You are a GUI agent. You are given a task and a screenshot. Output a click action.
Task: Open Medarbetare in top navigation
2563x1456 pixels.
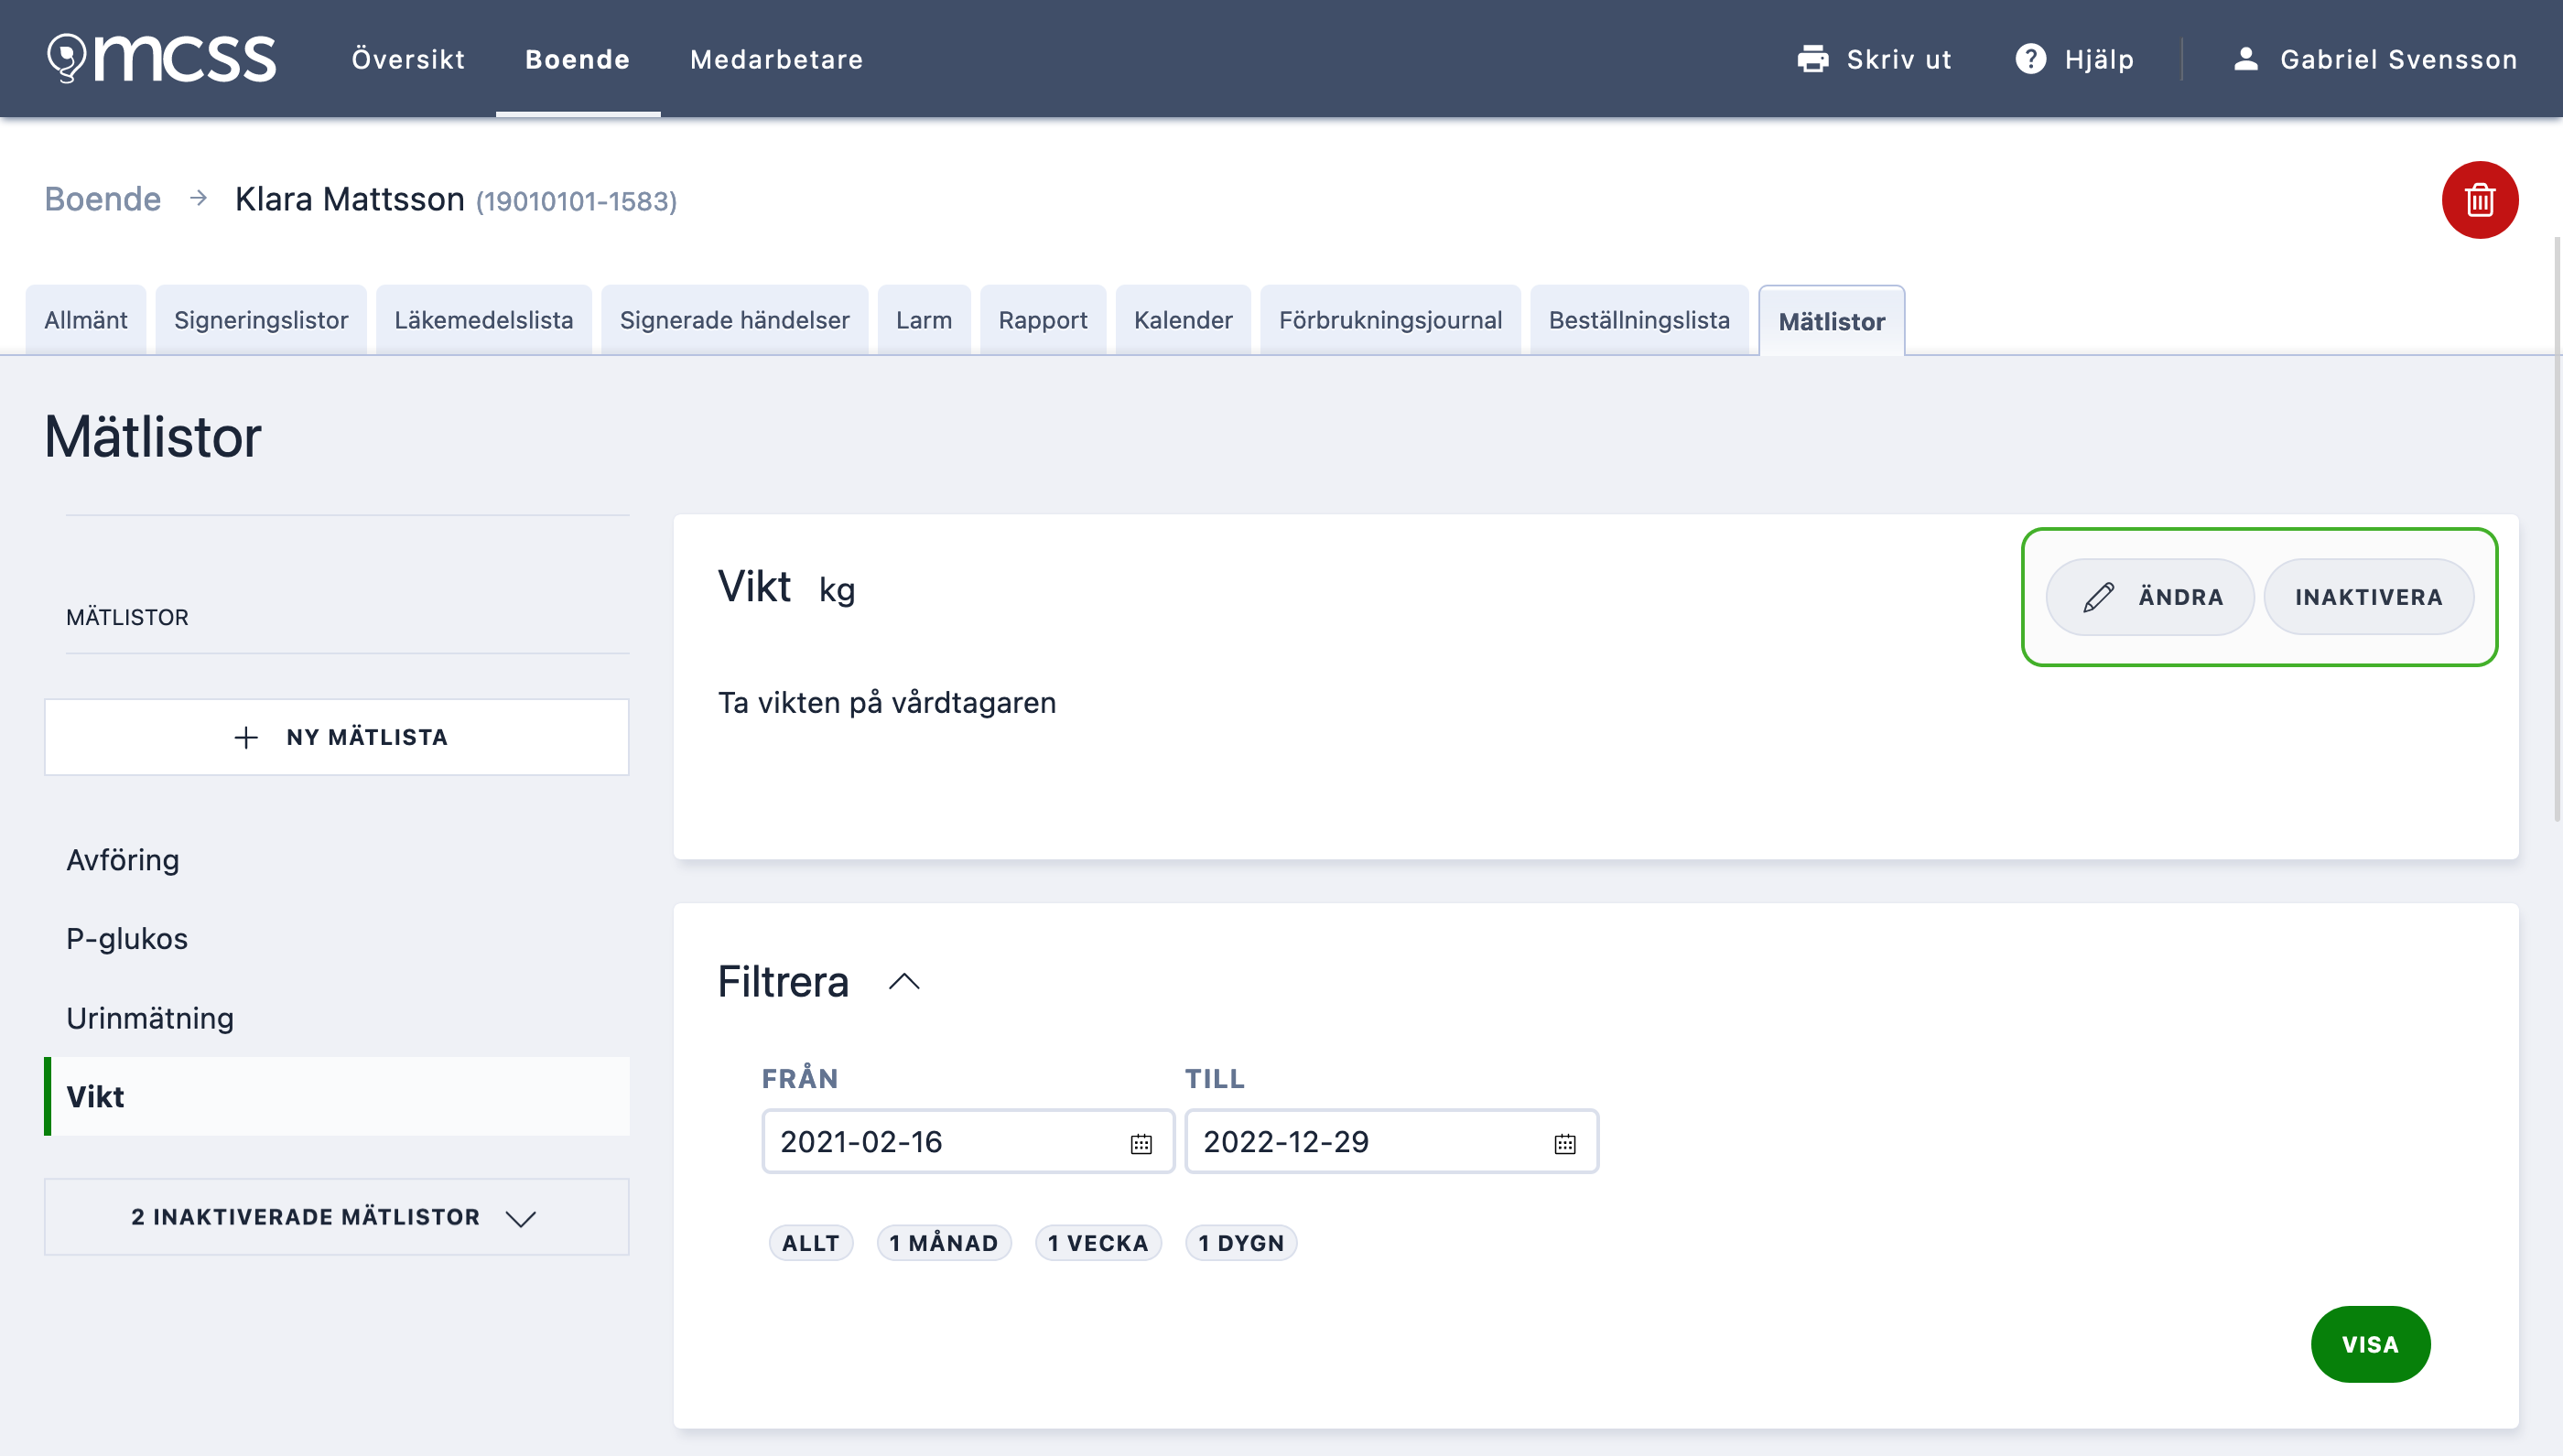click(x=776, y=59)
